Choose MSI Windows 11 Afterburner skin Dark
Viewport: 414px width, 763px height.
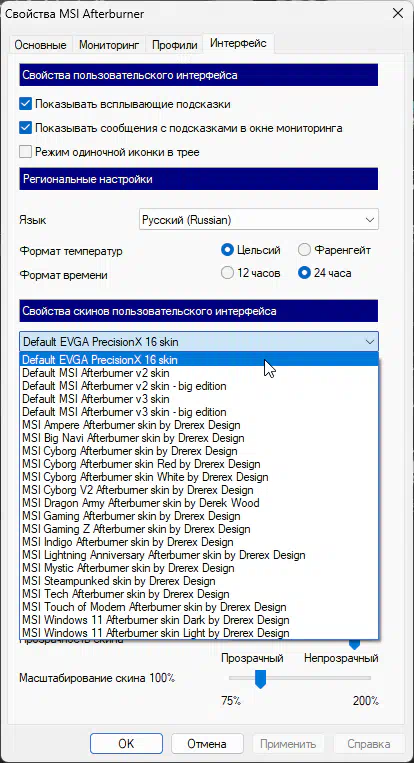[199, 620]
